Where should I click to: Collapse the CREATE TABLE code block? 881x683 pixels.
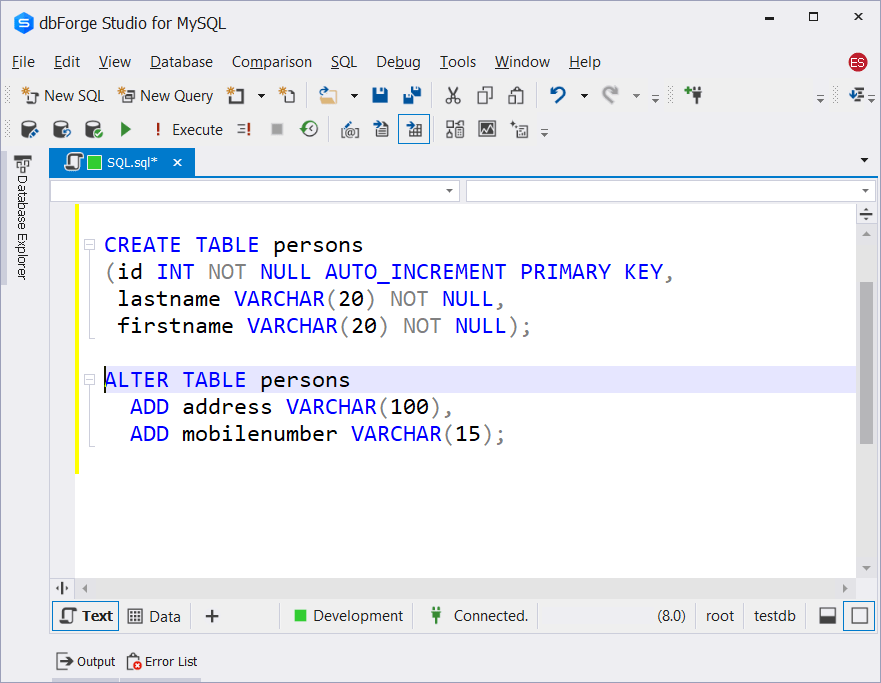(89, 244)
